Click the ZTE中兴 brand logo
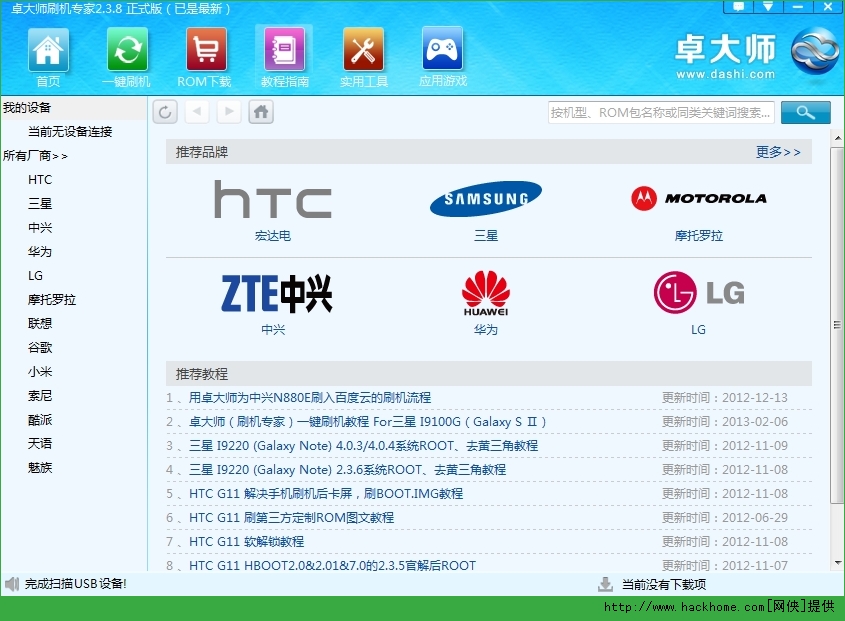 276,293
